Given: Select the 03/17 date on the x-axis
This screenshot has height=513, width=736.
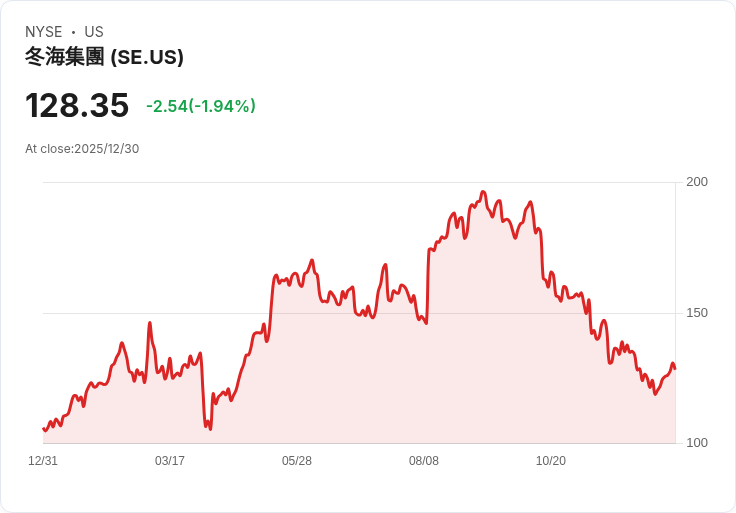Looking at the screenshot, I should tap(170, 461).
